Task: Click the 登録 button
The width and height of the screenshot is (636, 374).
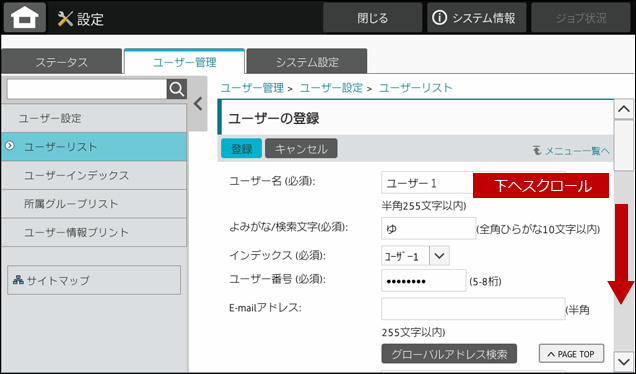Action: (x=241, y=148)
